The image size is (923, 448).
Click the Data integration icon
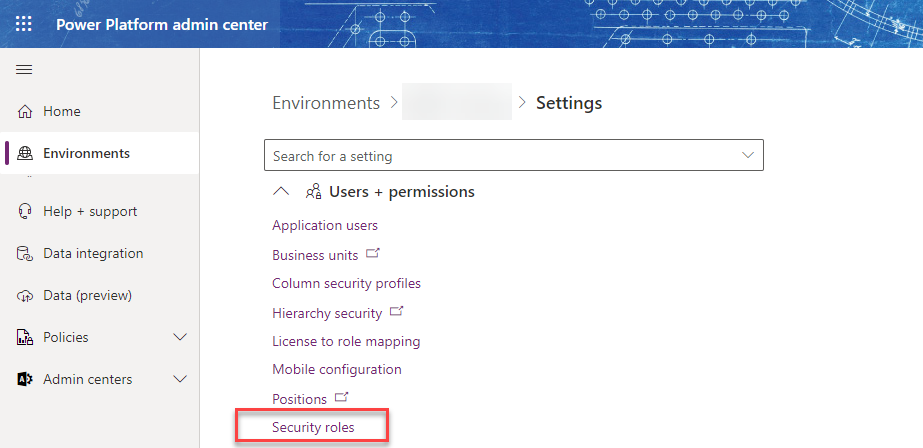coord(24,254)
